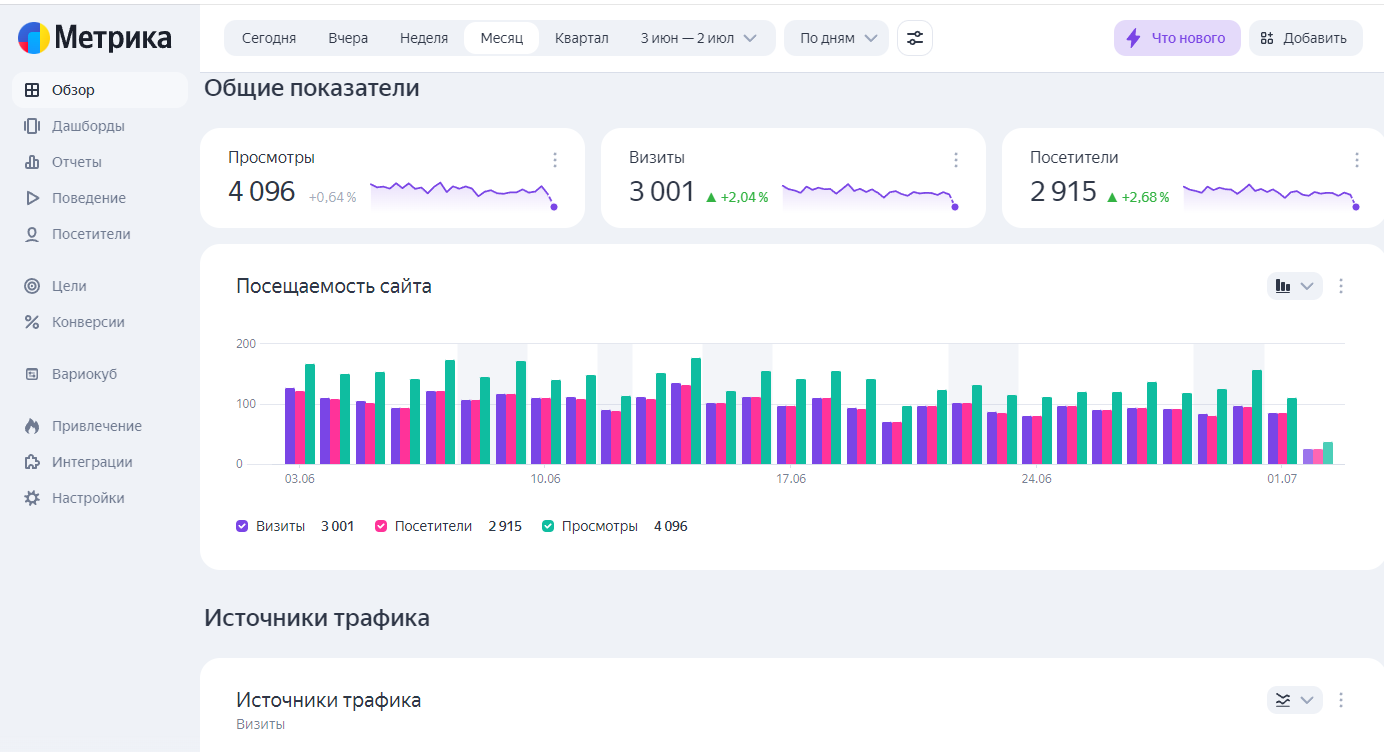Click the Что нового button
The image size is (1384, 752).
click(x=1177, y=37)
